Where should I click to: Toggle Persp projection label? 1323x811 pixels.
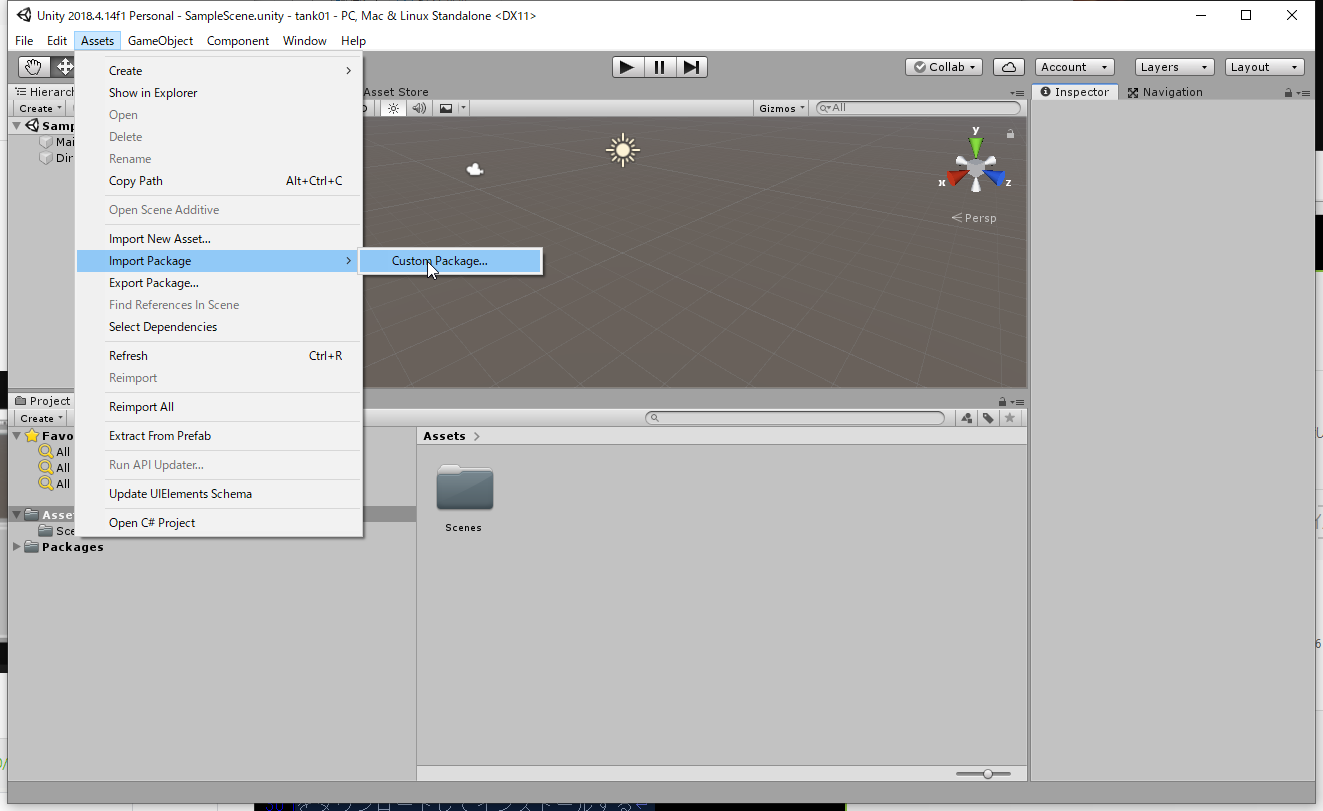click(x=974, y=218)
